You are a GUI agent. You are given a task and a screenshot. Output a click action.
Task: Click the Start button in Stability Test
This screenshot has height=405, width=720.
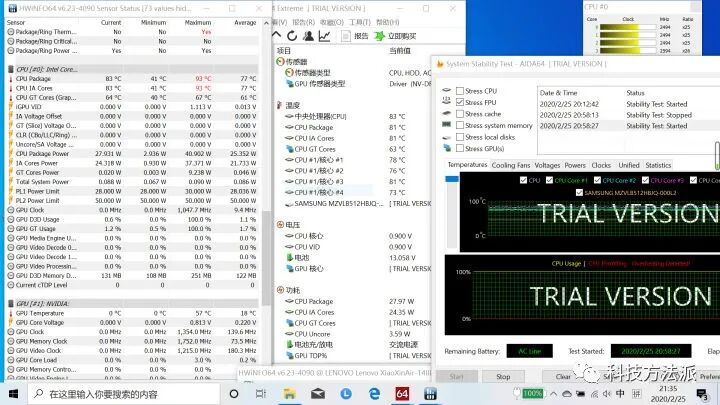point(456,377)
